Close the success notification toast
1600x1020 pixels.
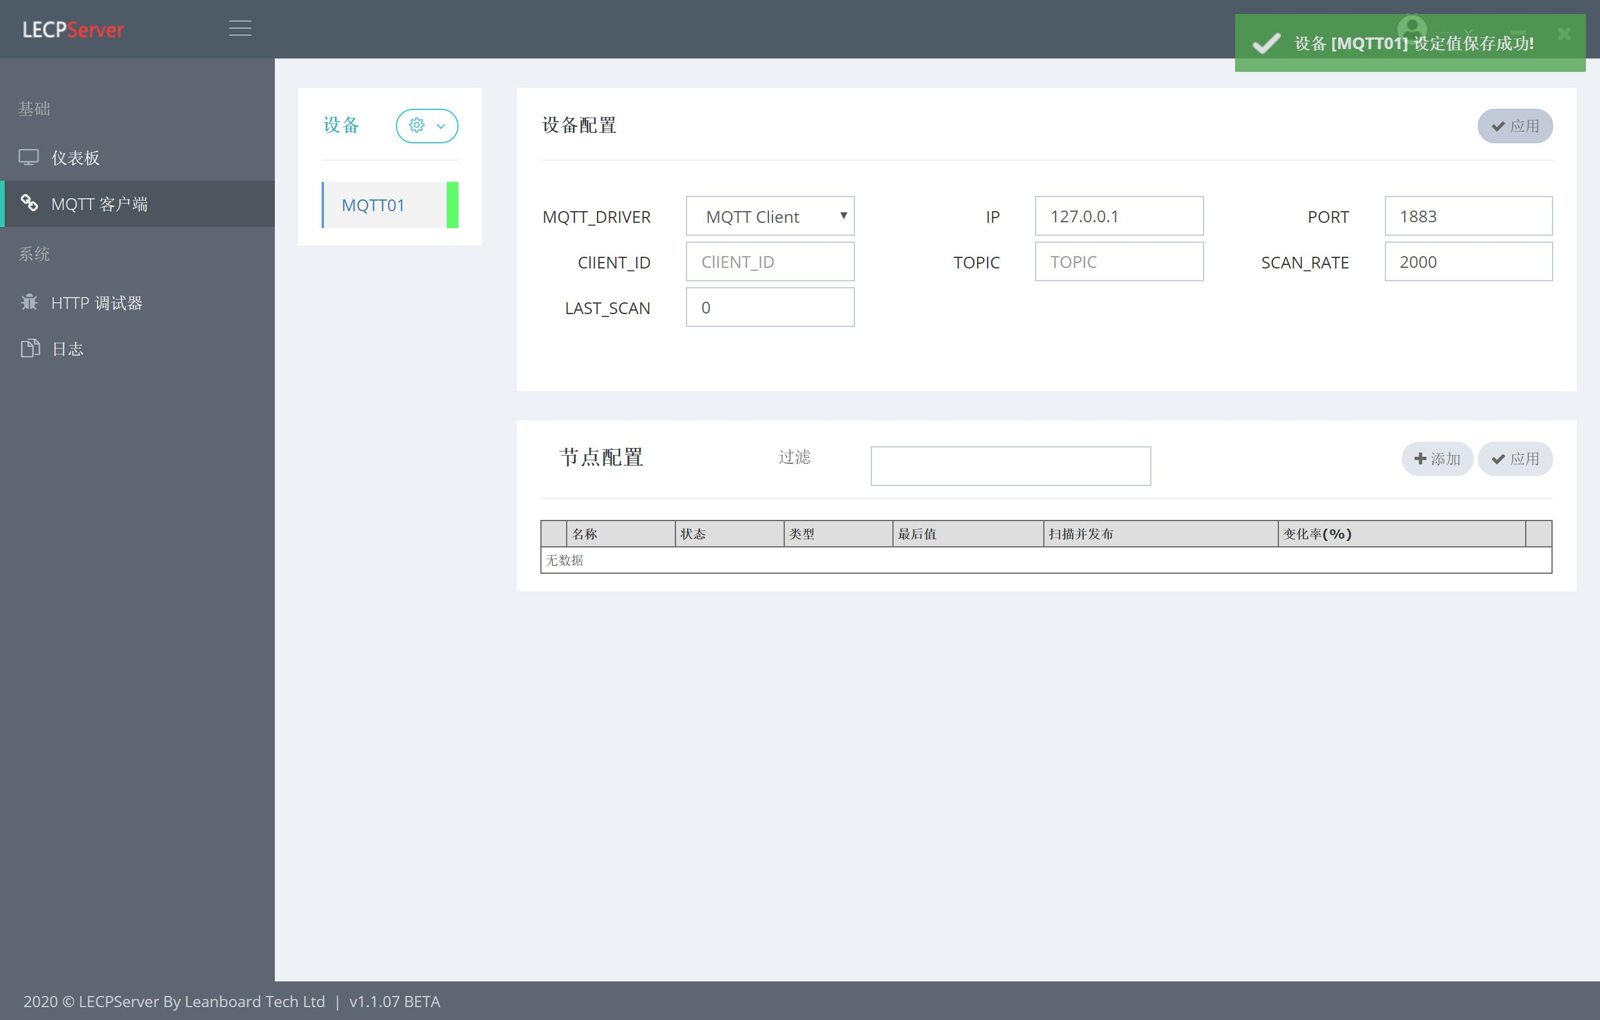(1564, 34)
